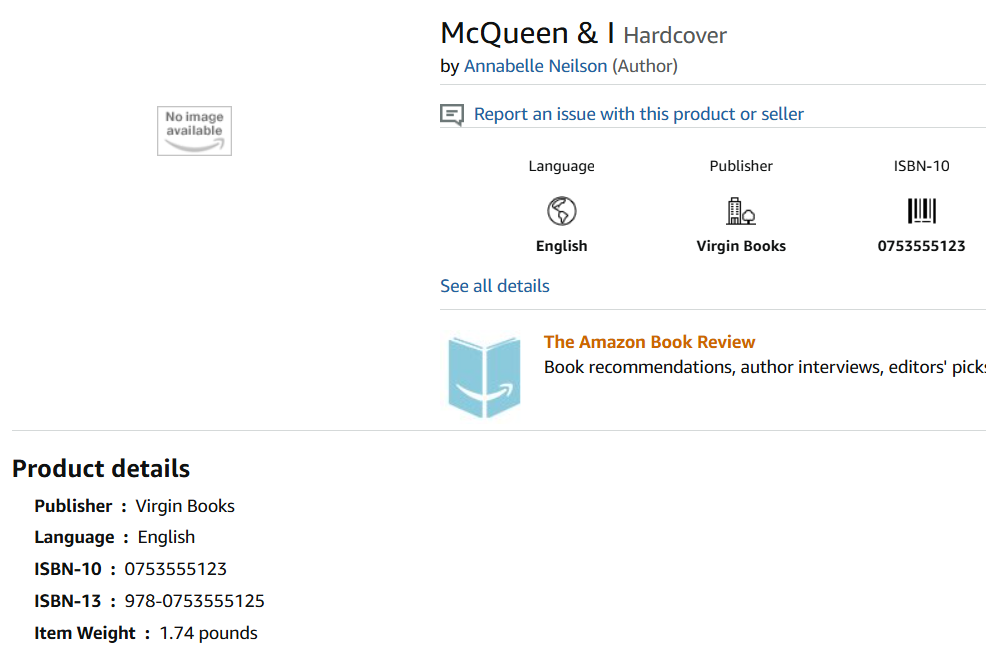986x666 pixels.
Task: Click the Hardcover format label
Action: 675,36
